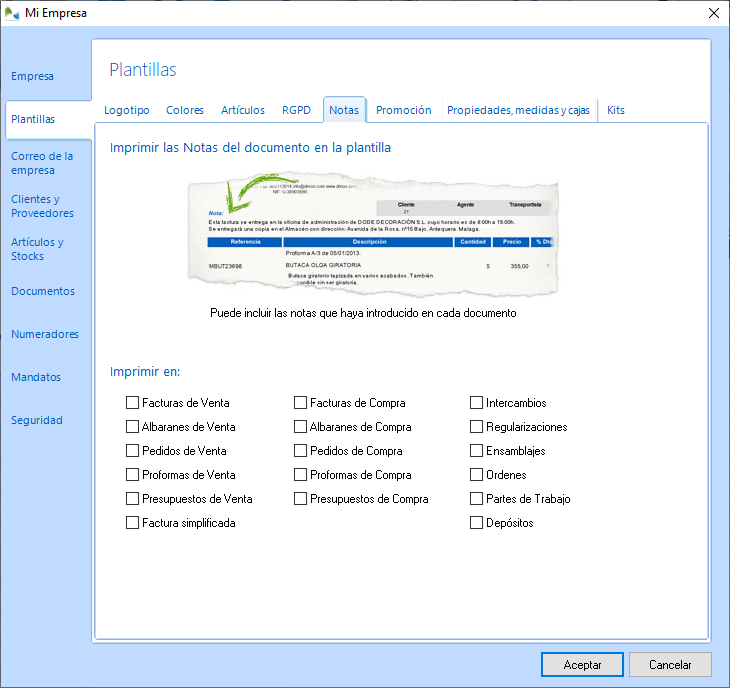Switch to the Kits tab
Image resolution: width=730 pixels, height=688 pixels.
pyautogui.click(x=616, y=110)
